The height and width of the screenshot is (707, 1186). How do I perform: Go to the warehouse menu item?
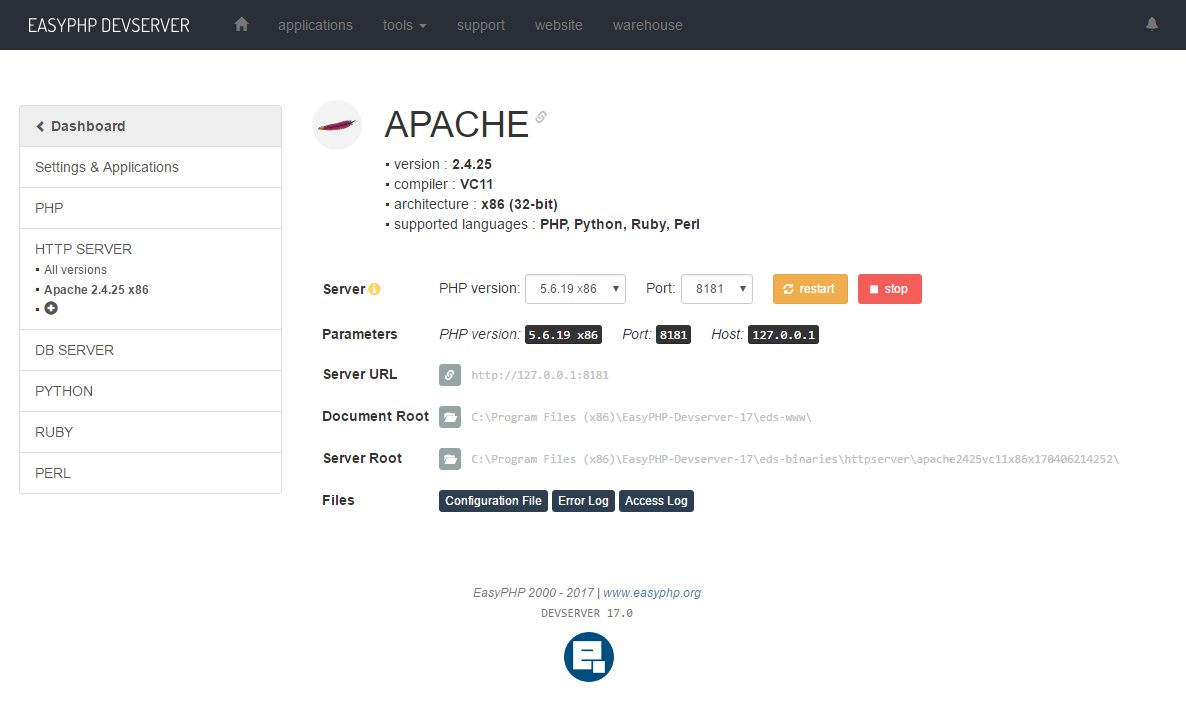coord(647,24)
